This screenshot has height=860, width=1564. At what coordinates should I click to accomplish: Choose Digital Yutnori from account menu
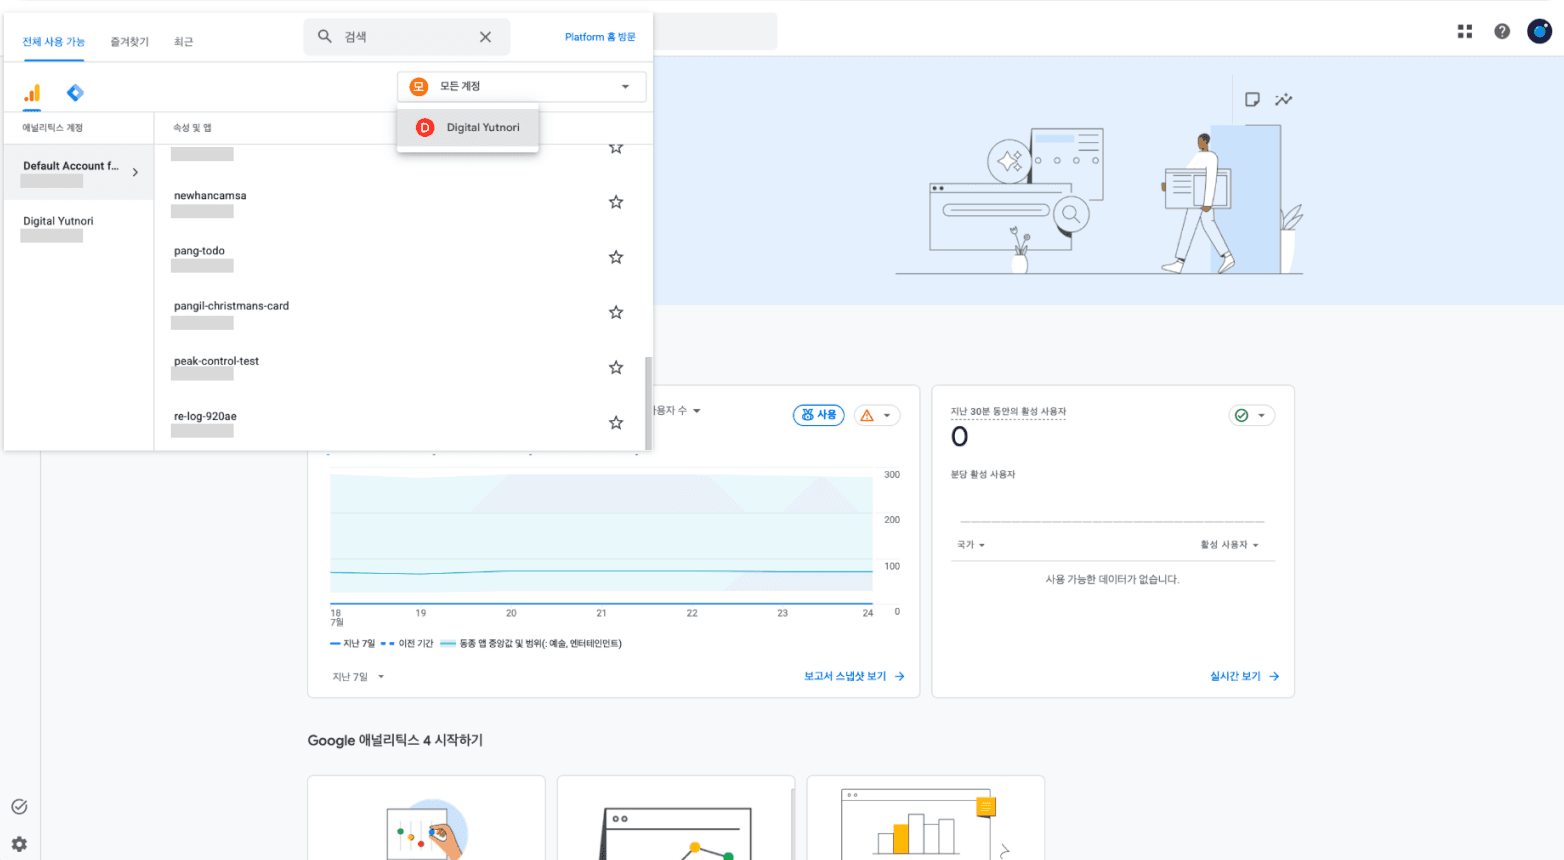point(468,128)
